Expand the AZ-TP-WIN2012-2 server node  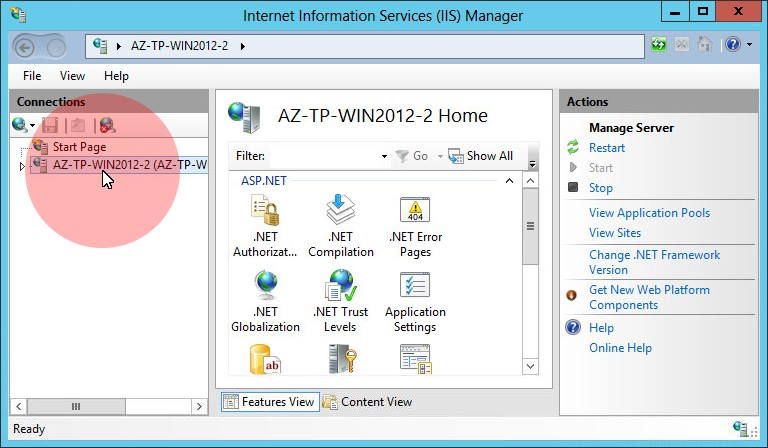pos(22,166)
